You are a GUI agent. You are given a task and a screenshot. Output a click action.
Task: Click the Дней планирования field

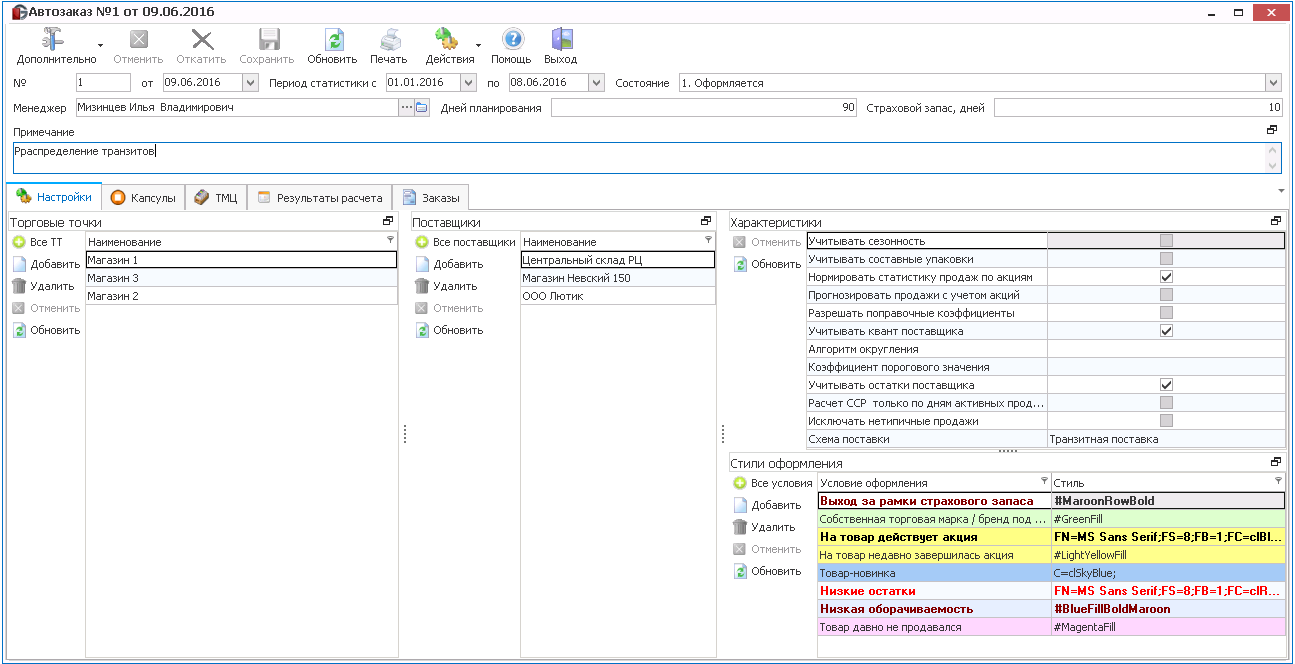pyautogui.click(x=704, y=108)
